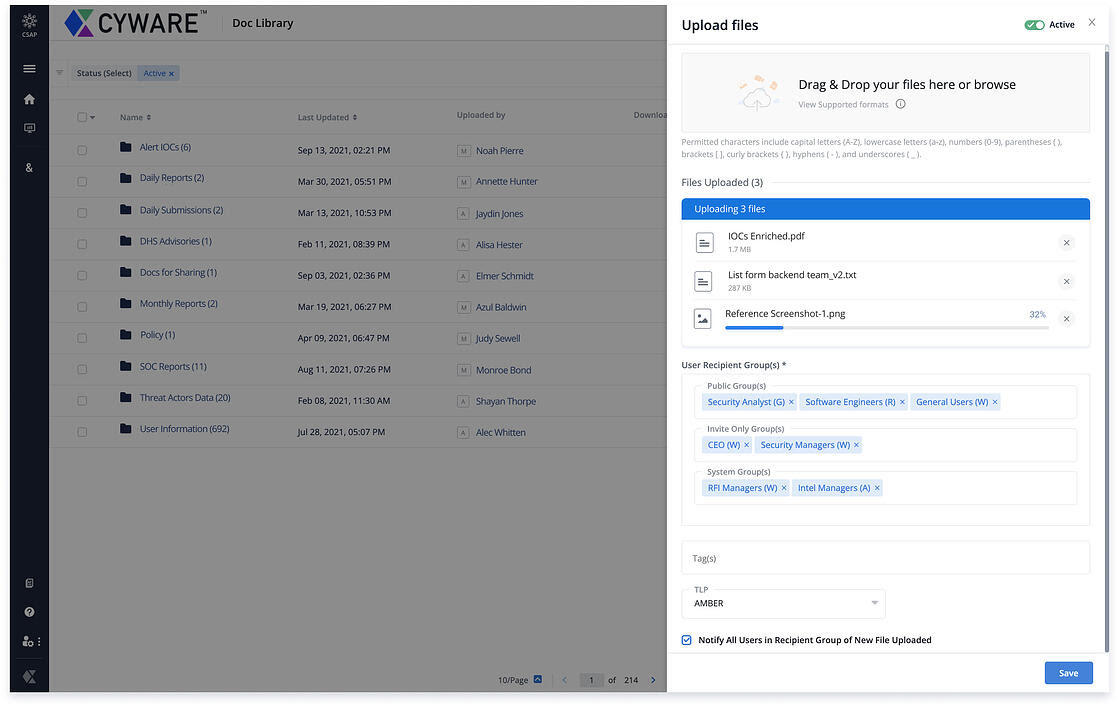Viewport: 1119px width, 707px height.
Task: Click the View Supported formats link
Action: tap(843, 104)
